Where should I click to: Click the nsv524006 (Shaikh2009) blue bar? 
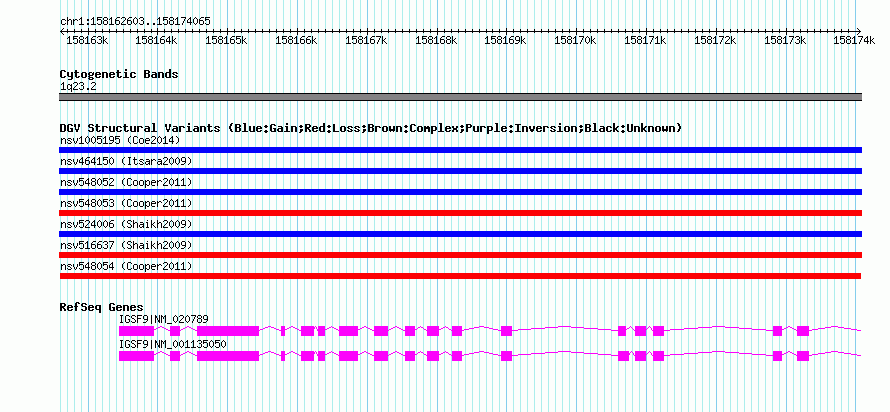tap(460, 234)
